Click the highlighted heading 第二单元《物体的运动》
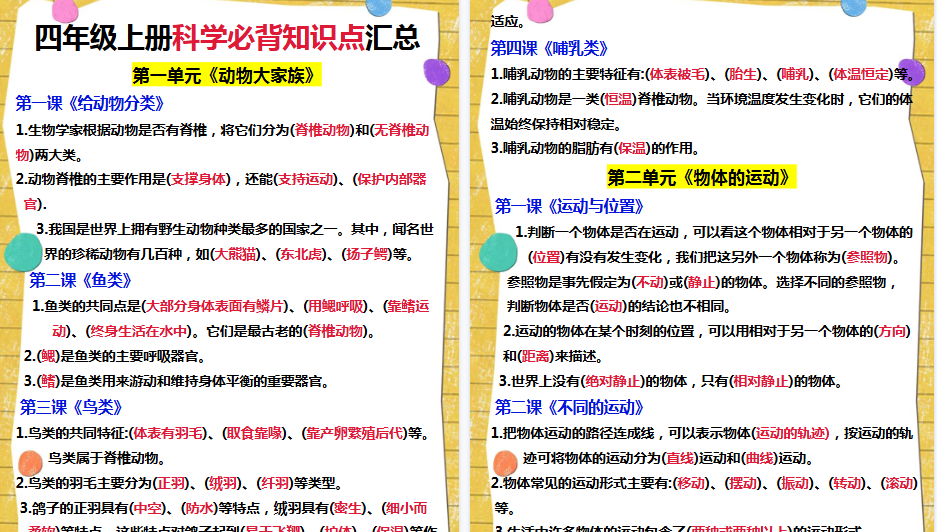Image resolution: width=937 pixels, height=532 pixels. (x=702, y=178)
